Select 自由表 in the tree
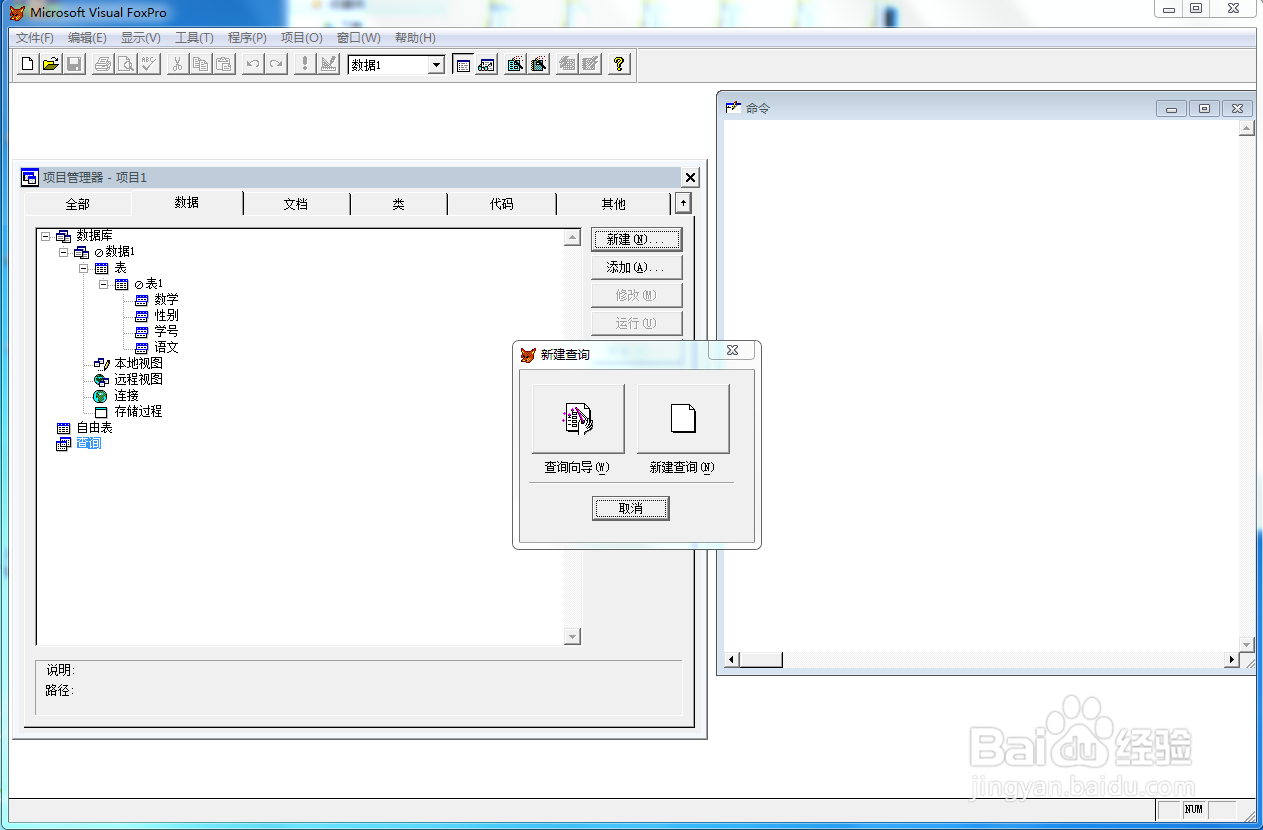 94,428
